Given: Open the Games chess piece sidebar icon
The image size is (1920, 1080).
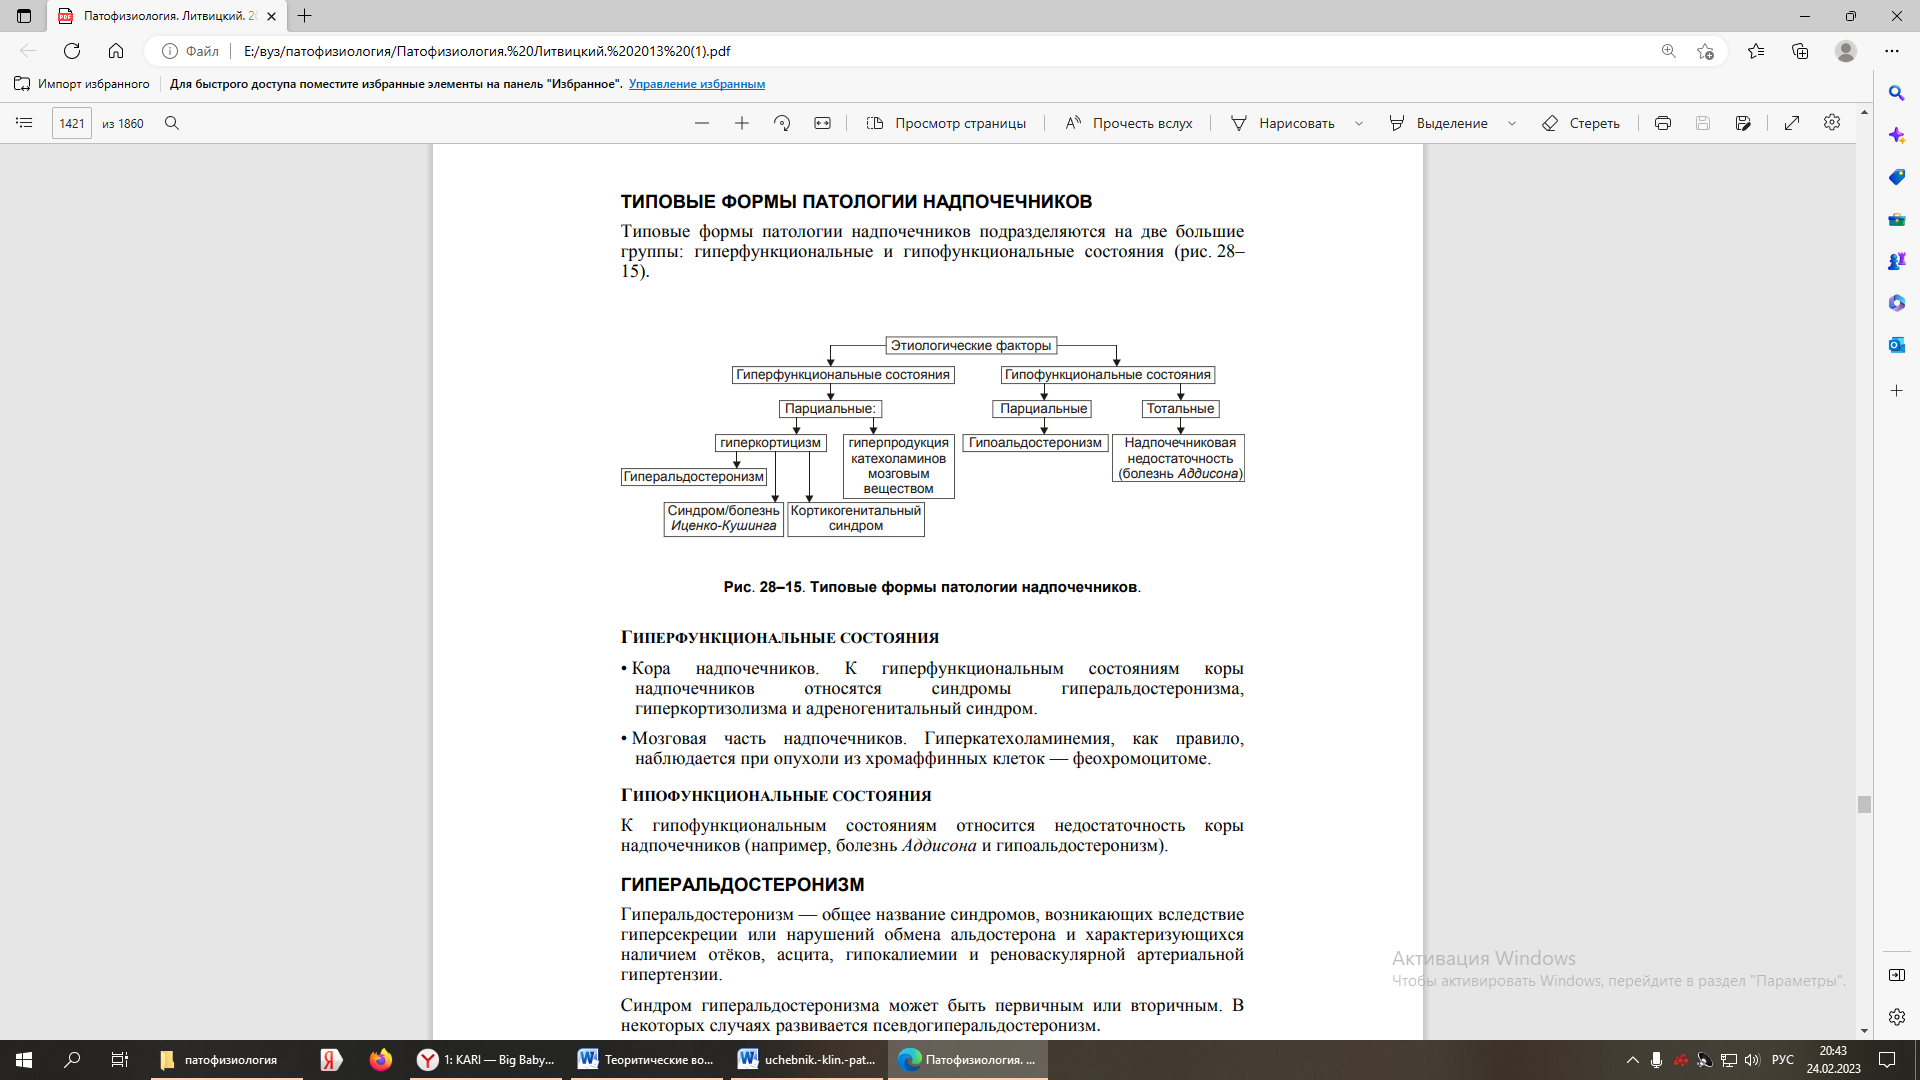Looking at the screenshot, I should pos(1896,261).
